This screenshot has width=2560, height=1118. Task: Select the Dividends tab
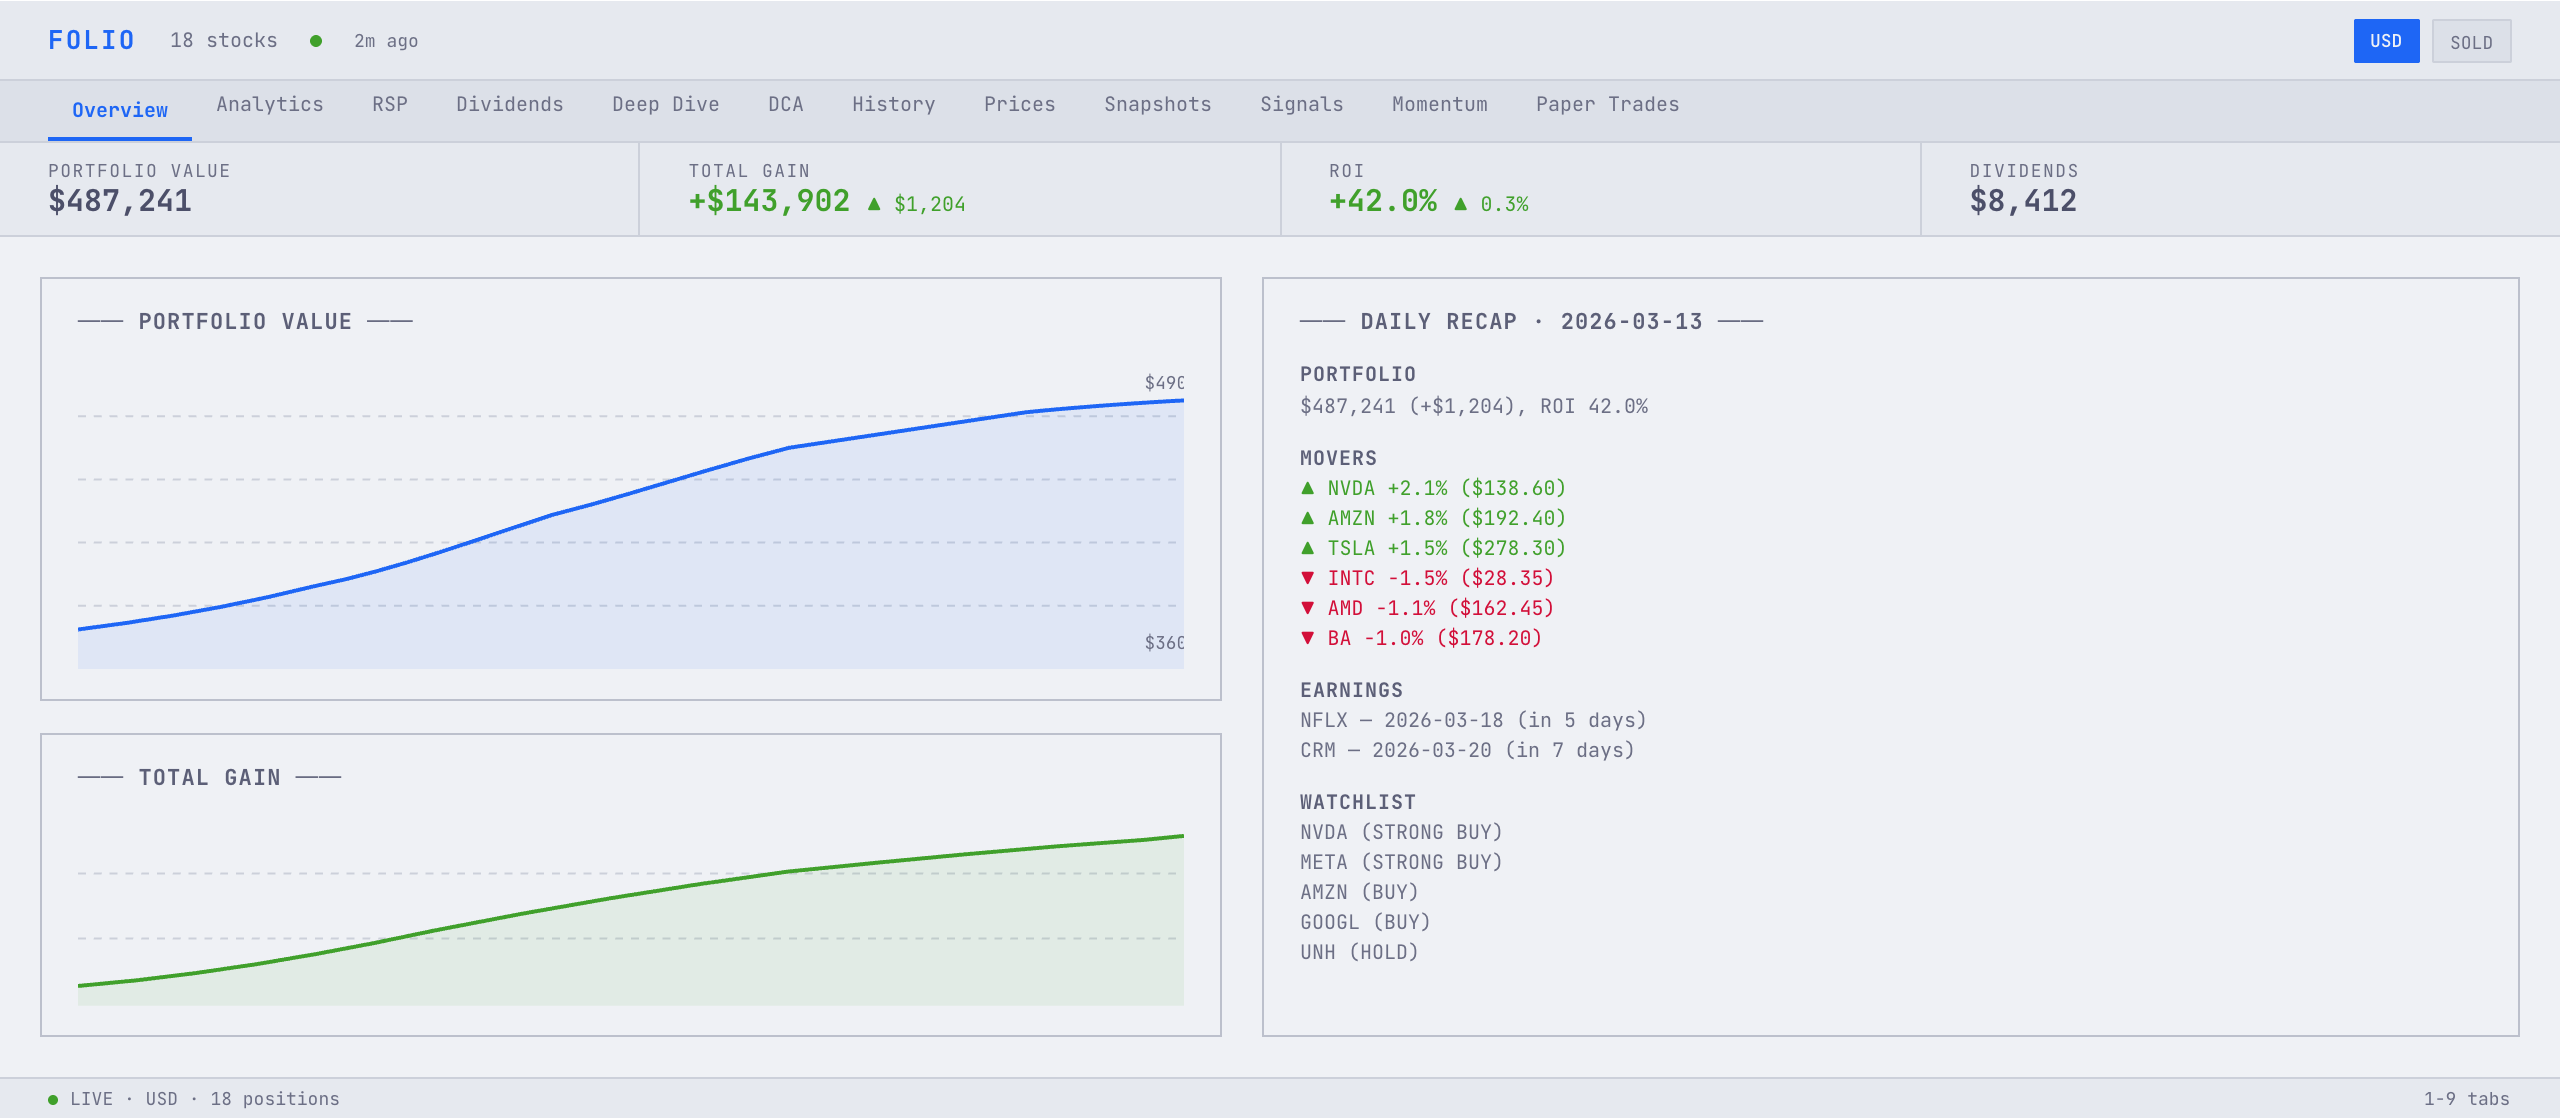point(510,104)
